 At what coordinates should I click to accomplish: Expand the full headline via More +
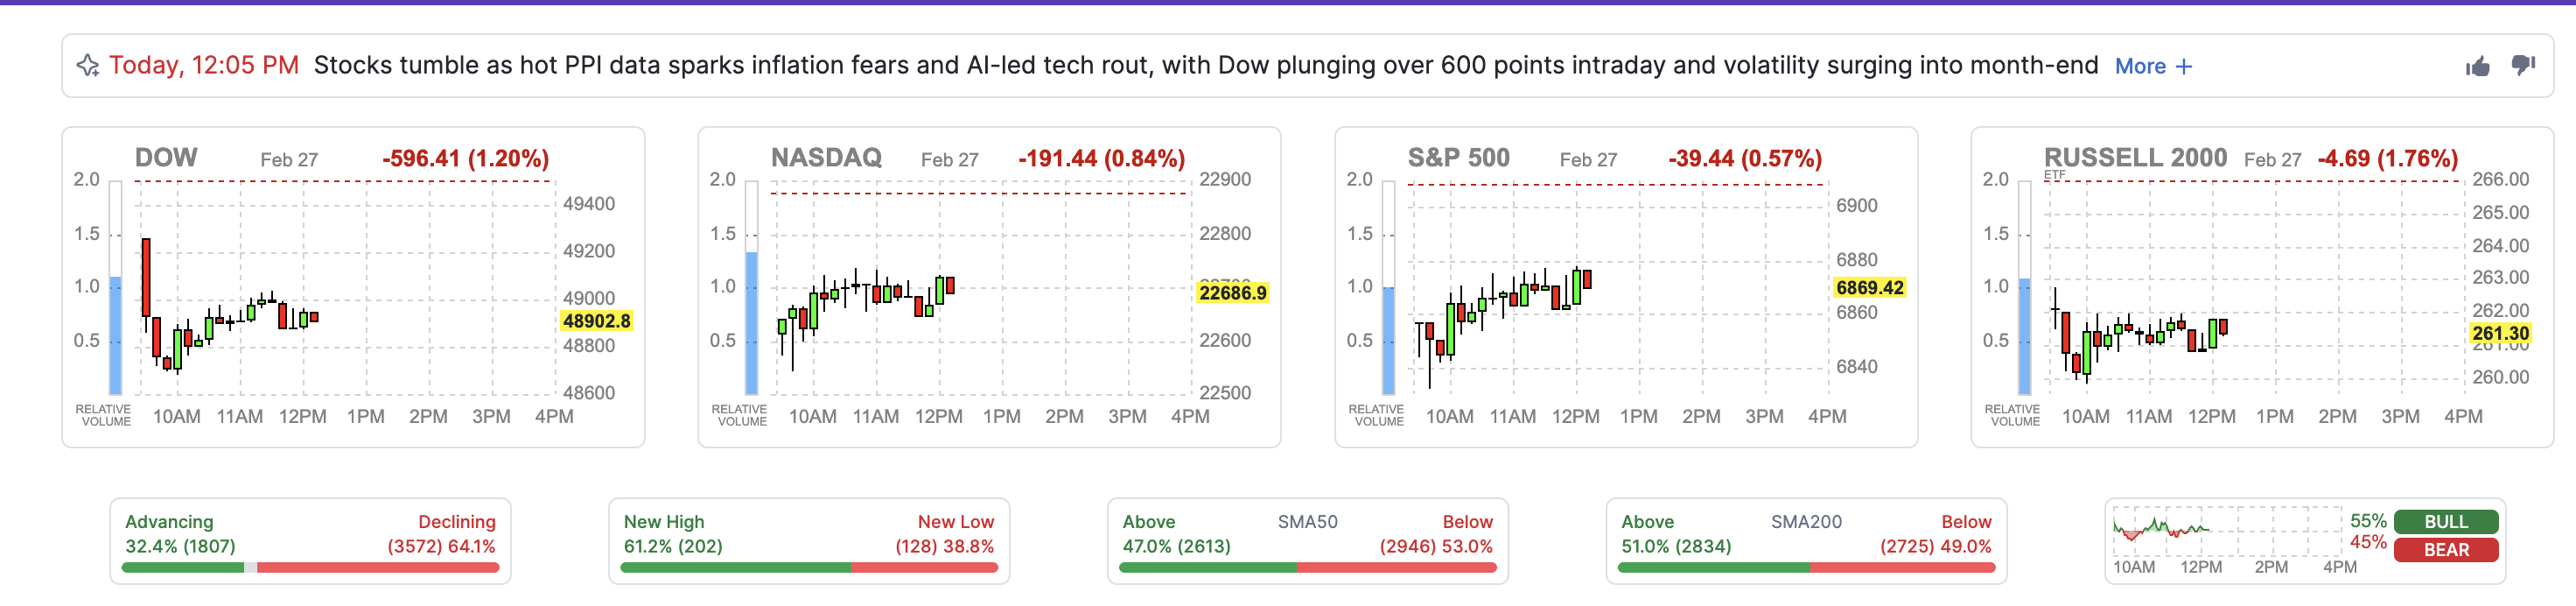click(x=2152, y=65)
